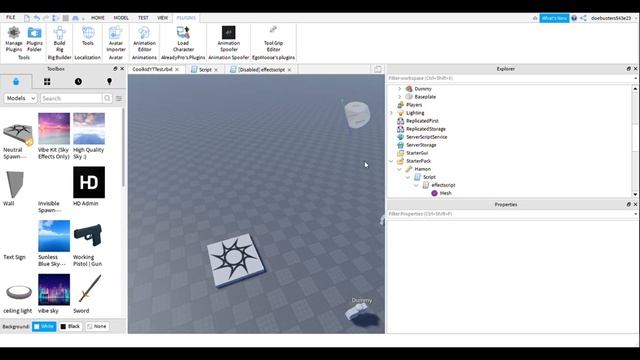Click the Load Character plugin

[x=183, y=39]
